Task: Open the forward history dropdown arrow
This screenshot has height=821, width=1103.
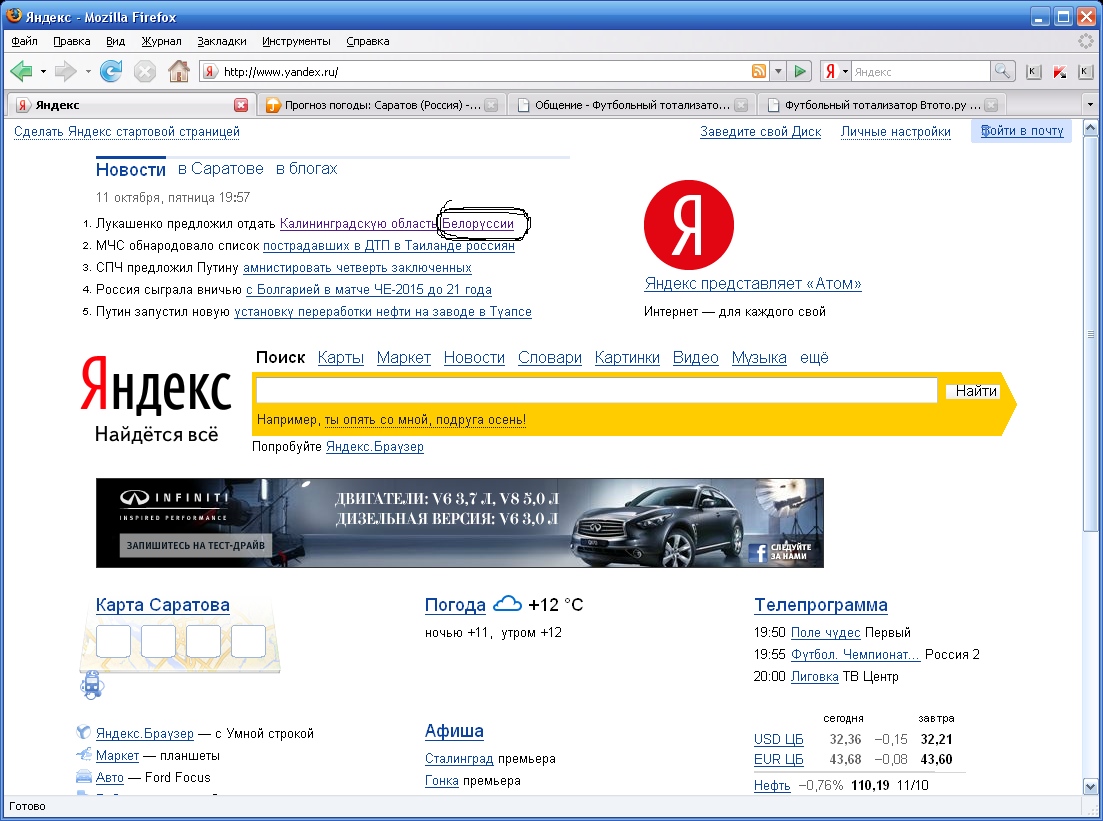Action: 88,71
